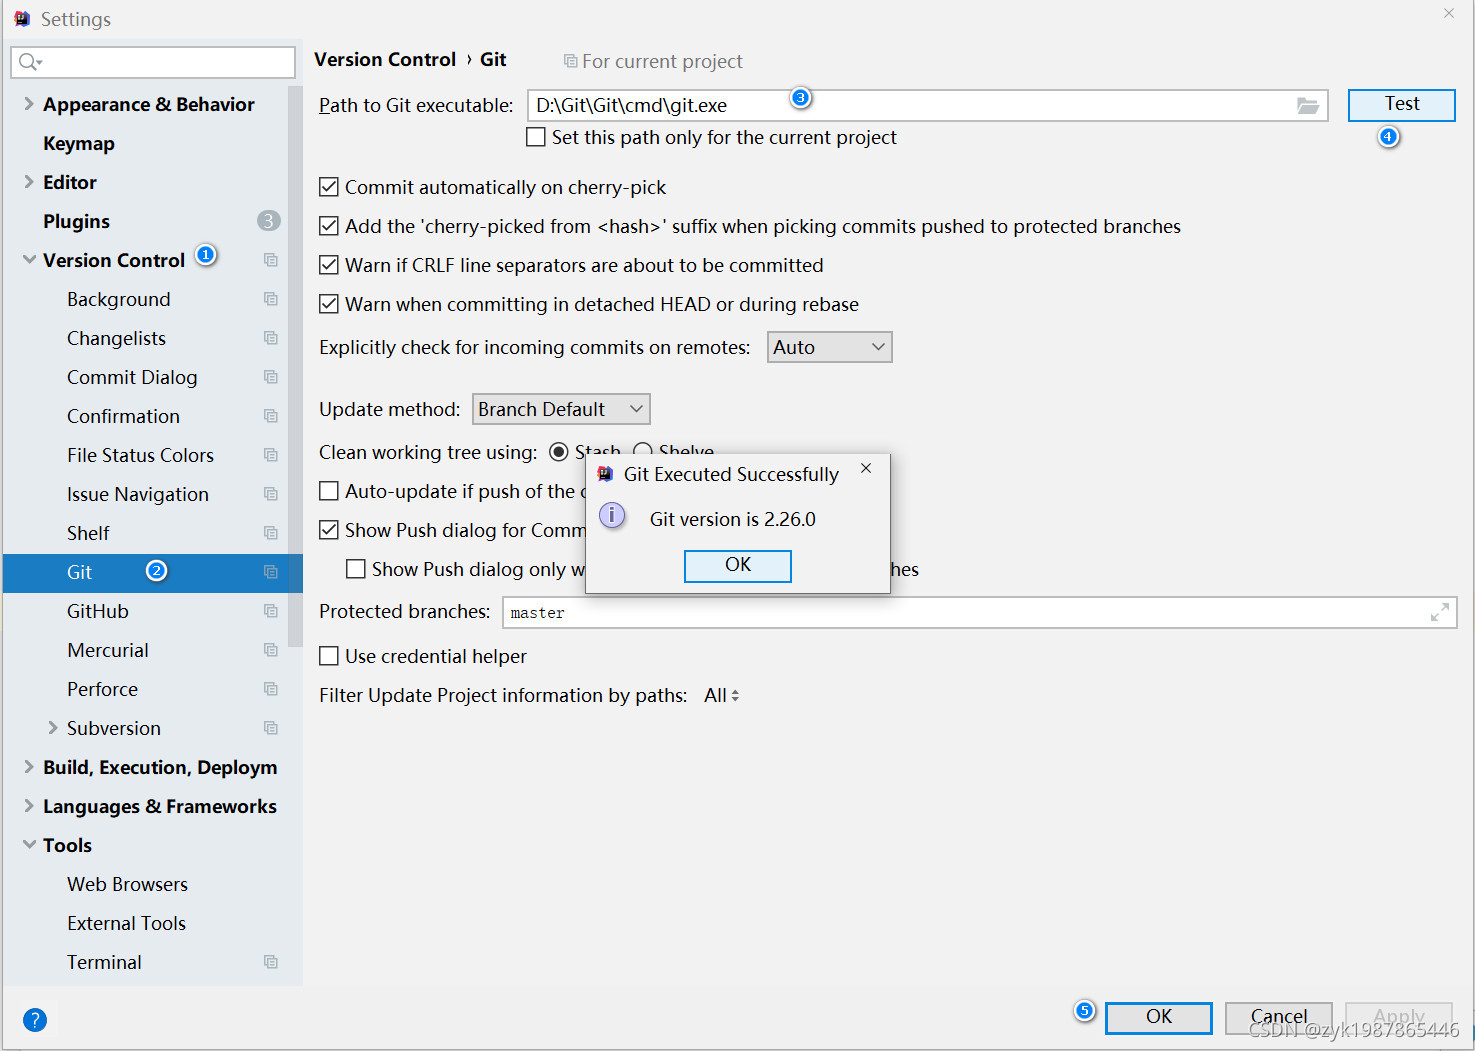Enable 'Show Push dialog only when' checkbox
The image size is (1475, 1051).
coord(356,570)
